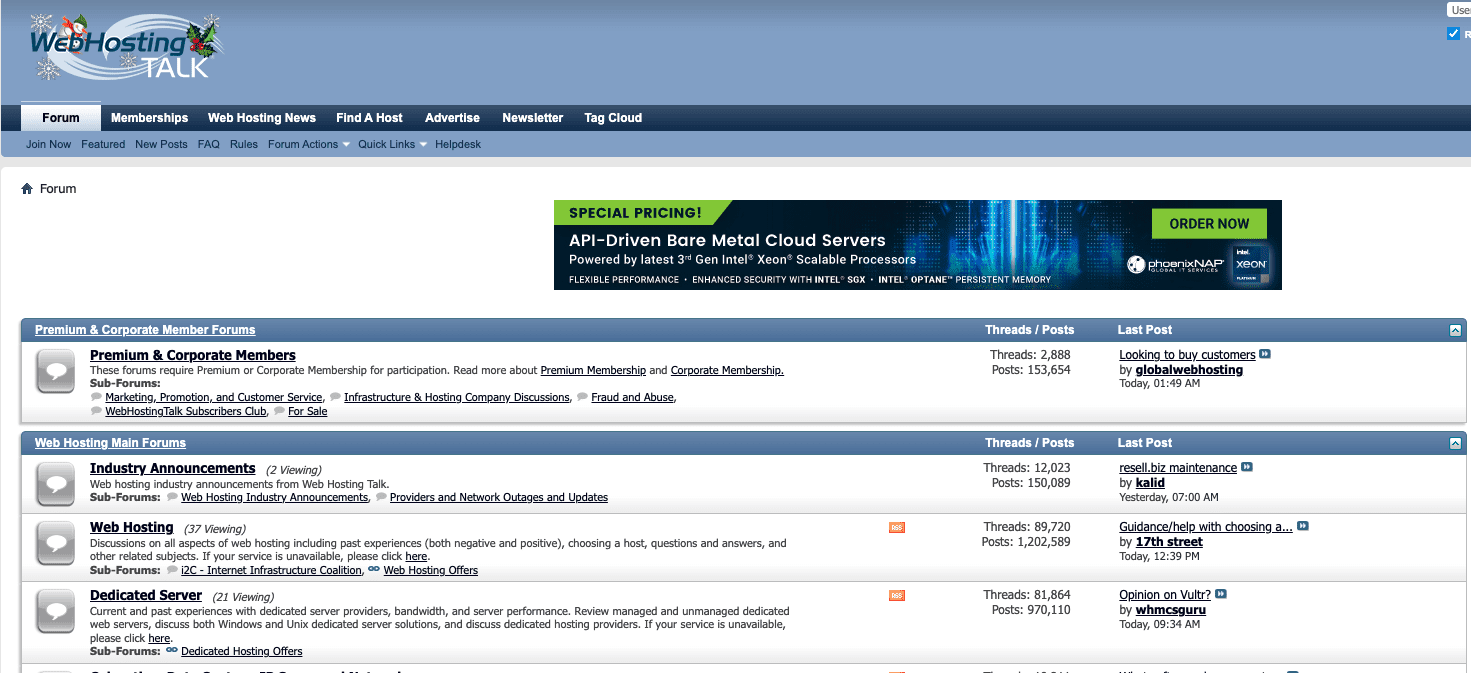
Task: Click the RSS icon for Dedicated Server forum
Action: (x=895, y=595)
